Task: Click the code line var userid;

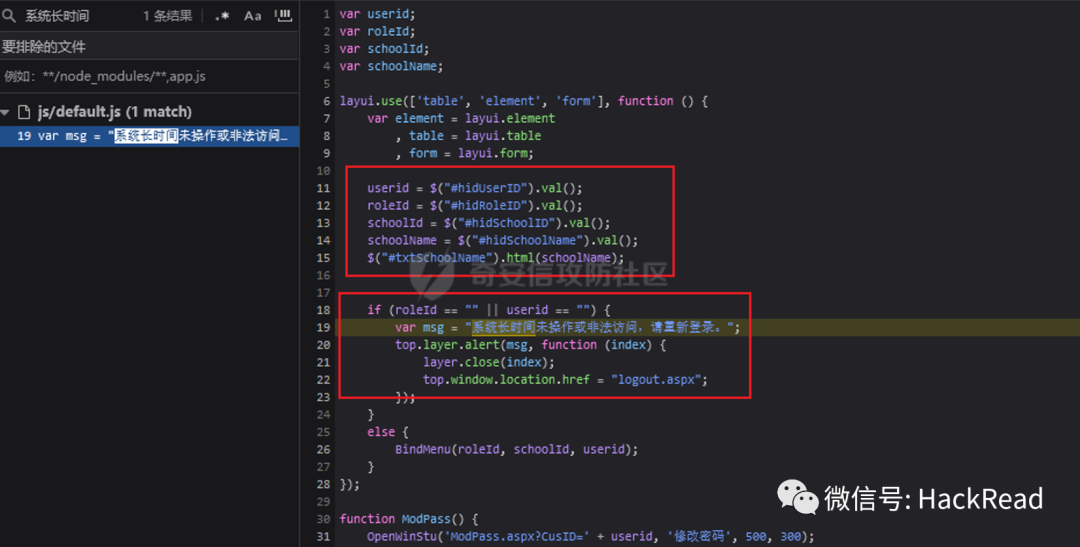Action: (377, 14)
